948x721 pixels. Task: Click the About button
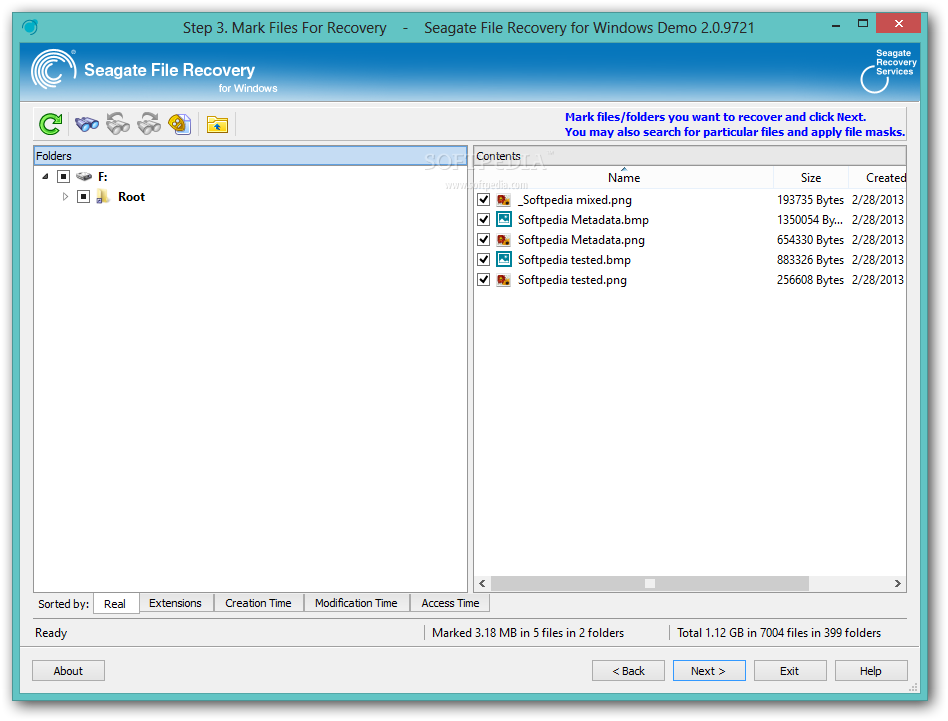[68, 671]
